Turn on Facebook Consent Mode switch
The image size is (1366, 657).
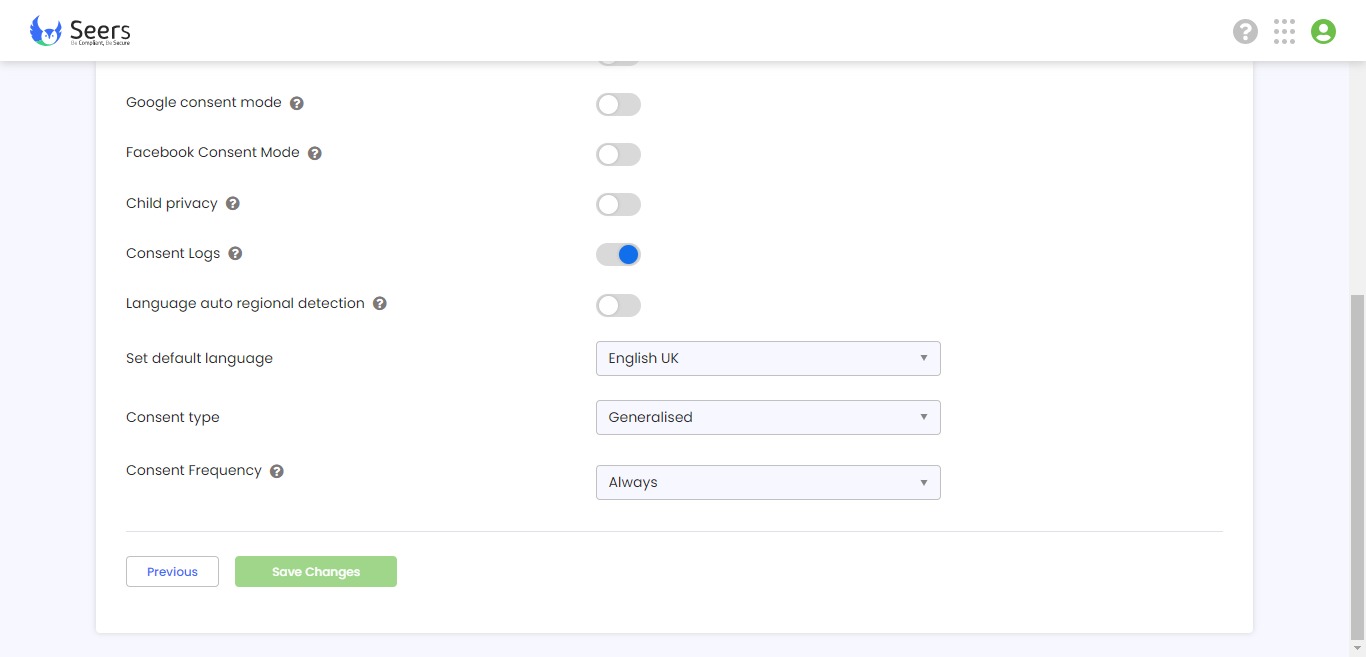[x=618, y=155]
